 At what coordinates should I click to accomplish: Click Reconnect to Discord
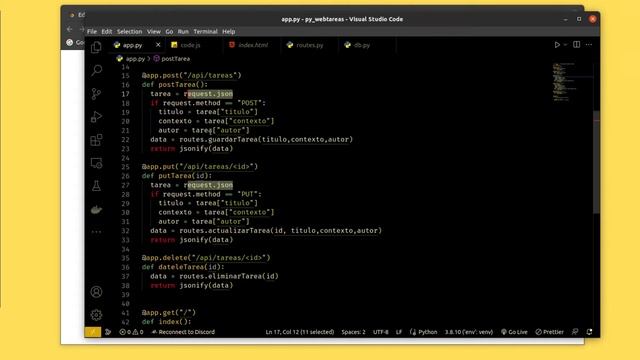(183, 332)
